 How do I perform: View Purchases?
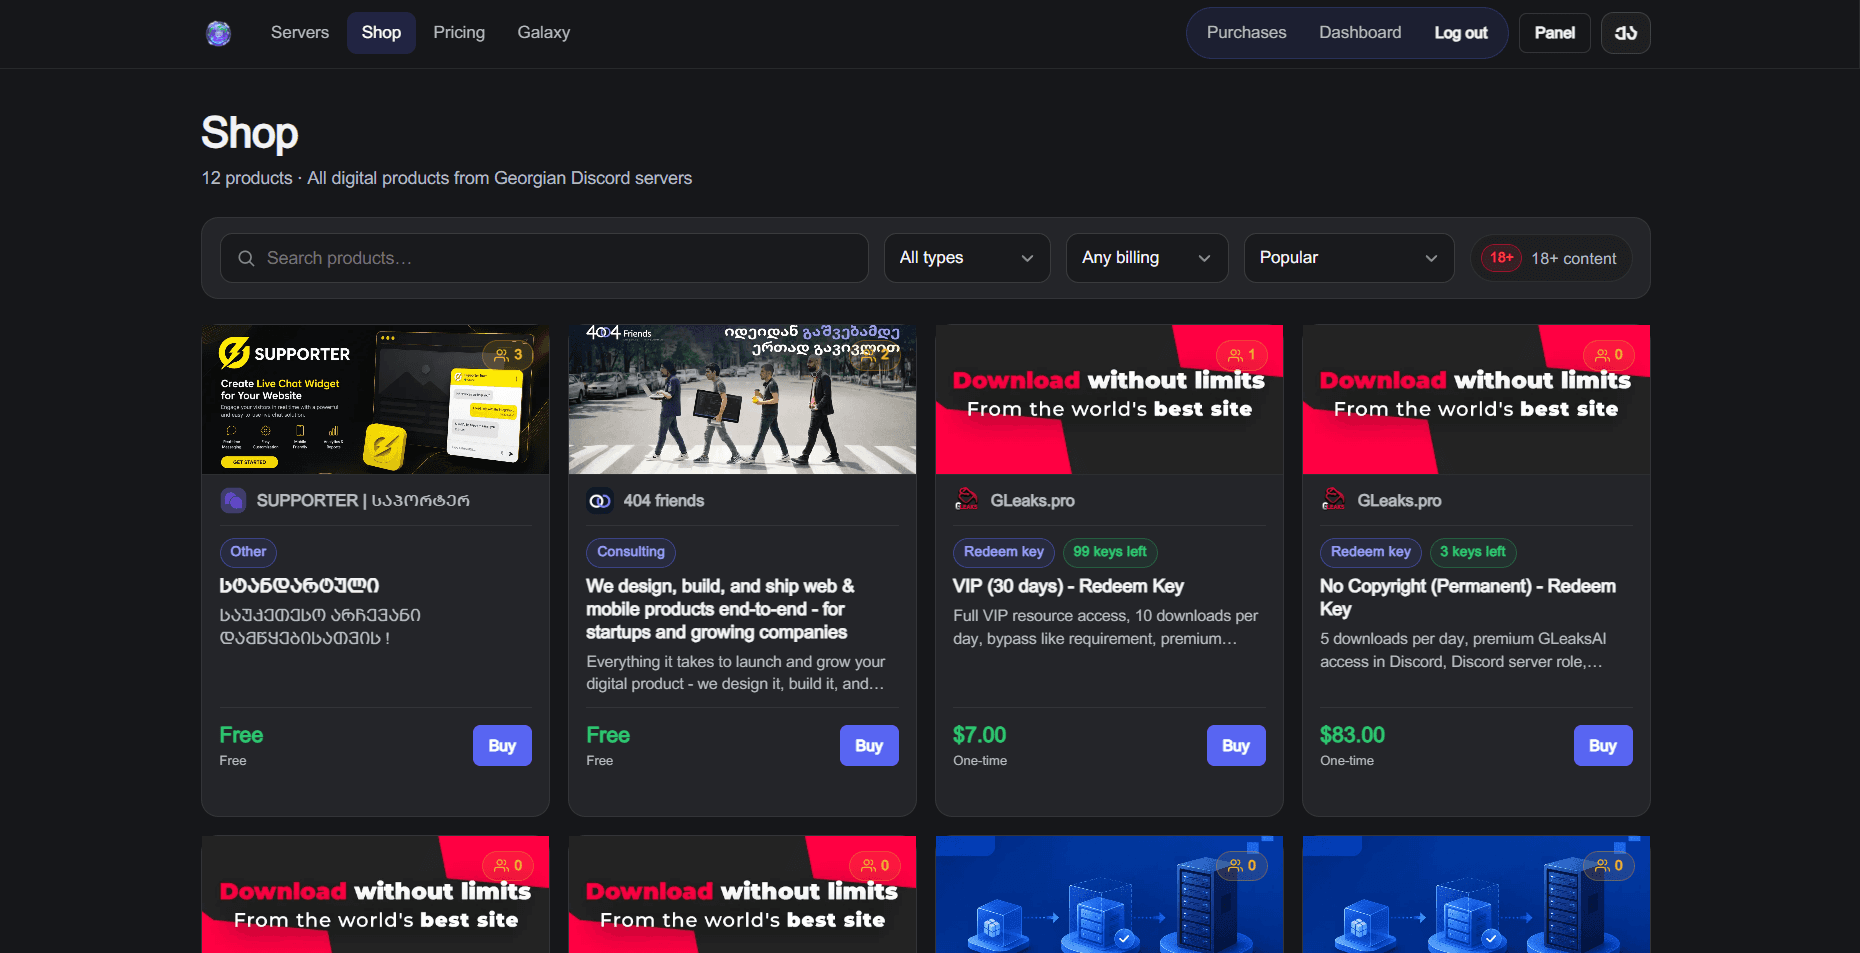coord(1246,33)
